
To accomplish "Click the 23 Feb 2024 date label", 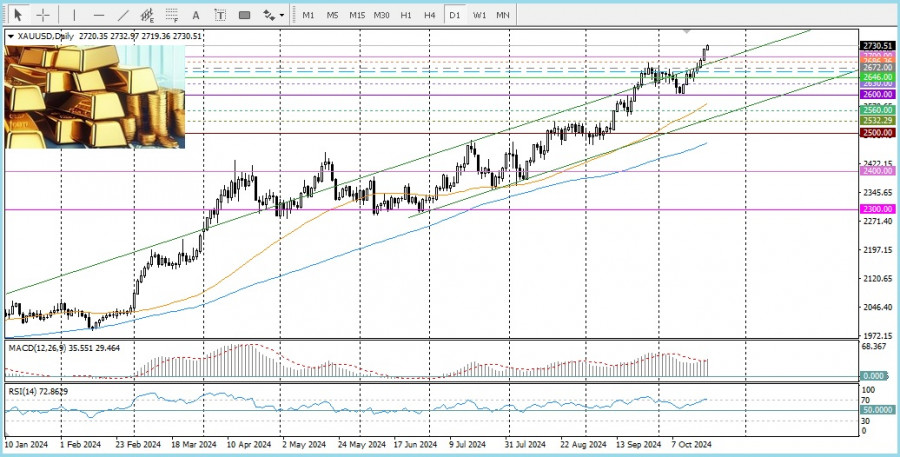I will (138, 445).
